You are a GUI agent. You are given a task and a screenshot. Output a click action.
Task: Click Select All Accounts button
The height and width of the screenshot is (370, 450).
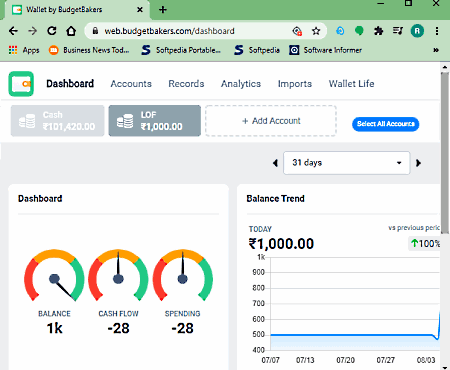coord(386,124)
